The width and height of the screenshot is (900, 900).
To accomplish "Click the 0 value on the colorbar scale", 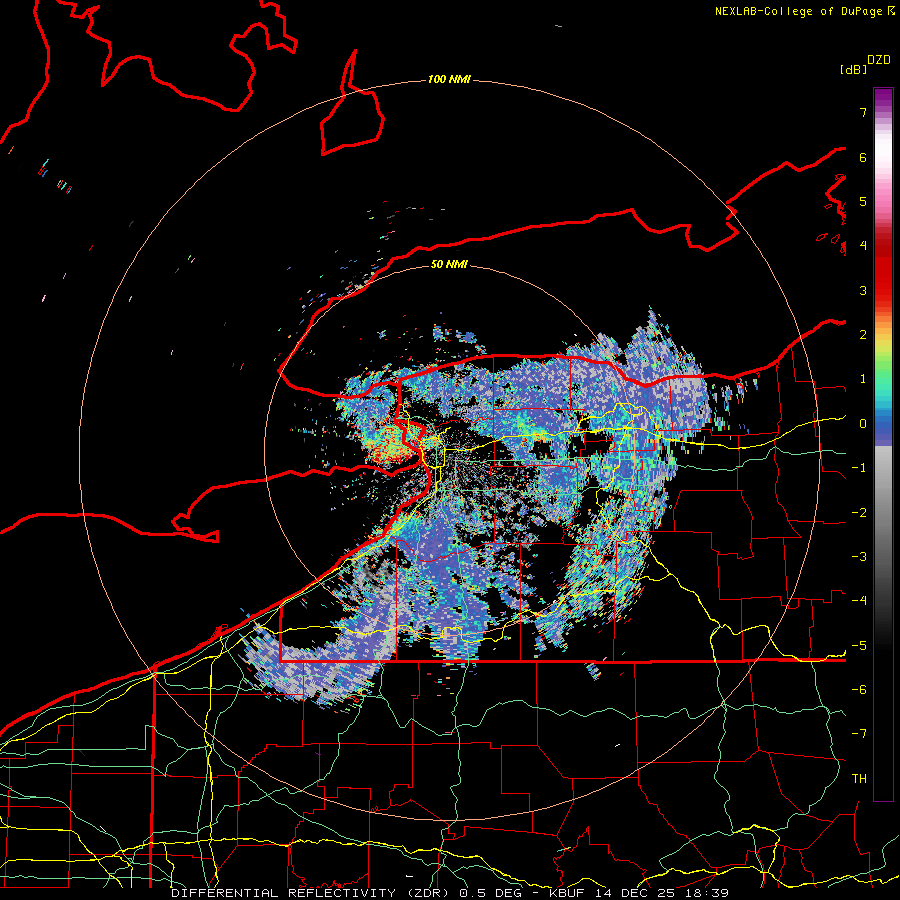I will 863,424.
